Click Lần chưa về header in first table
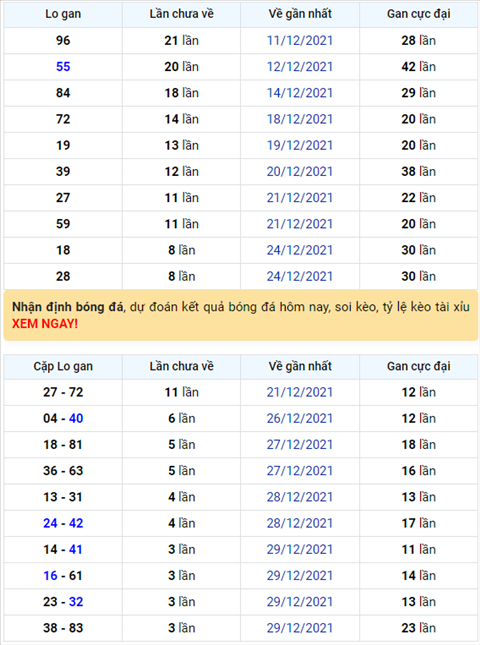This screenshot has width=480, height=645. [x=181, y=14]
